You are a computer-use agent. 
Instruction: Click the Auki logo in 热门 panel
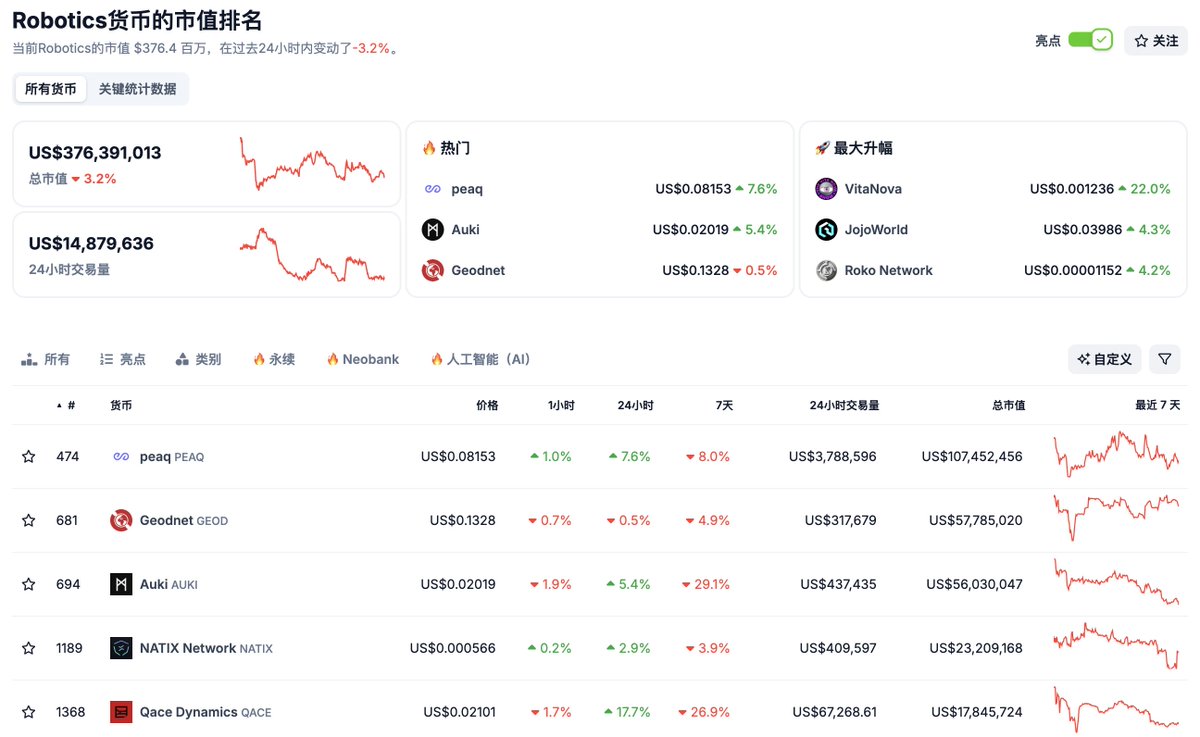432,230
